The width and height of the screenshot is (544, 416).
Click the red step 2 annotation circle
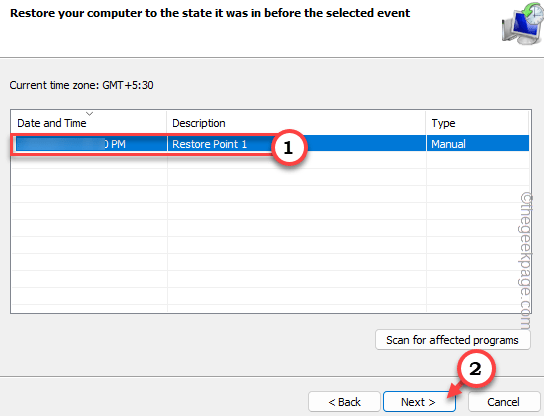[x=475, y=368]
